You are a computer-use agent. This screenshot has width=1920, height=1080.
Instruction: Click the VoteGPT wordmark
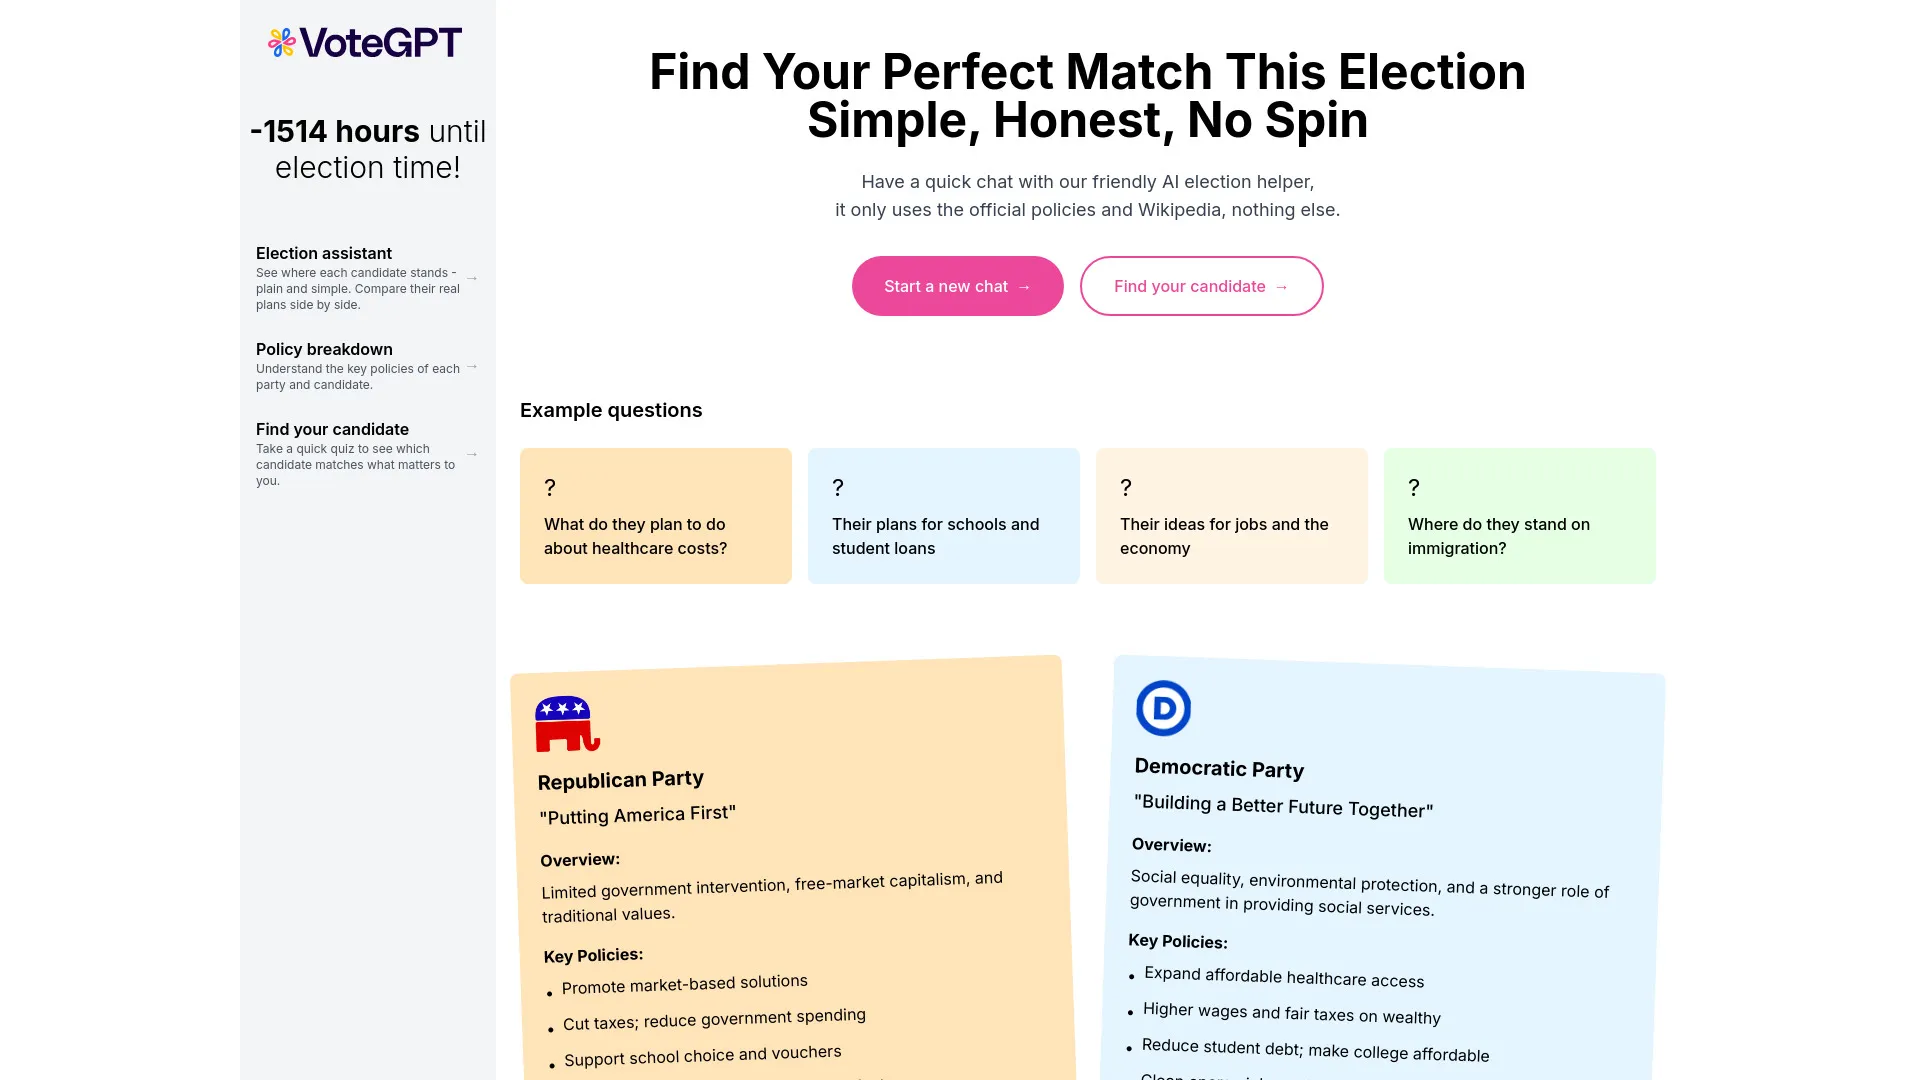point(380,42)
